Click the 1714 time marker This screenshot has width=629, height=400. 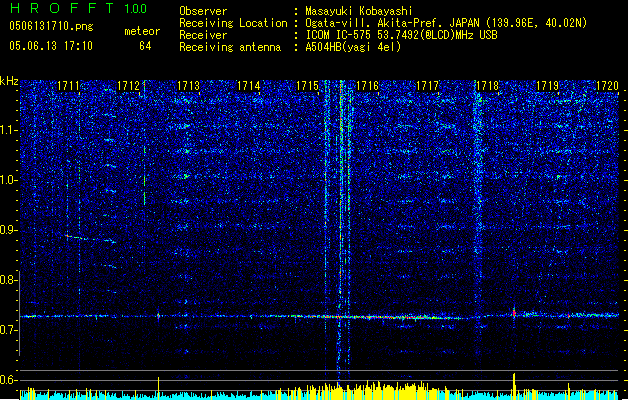pos(248,86)
